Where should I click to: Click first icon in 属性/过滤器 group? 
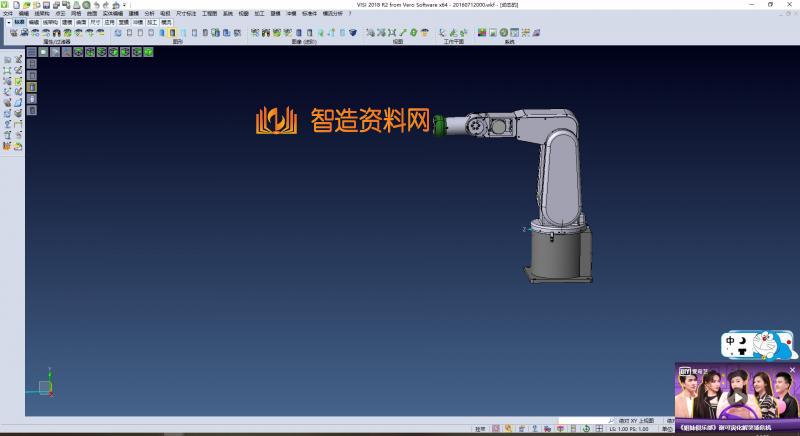[13, 33]
